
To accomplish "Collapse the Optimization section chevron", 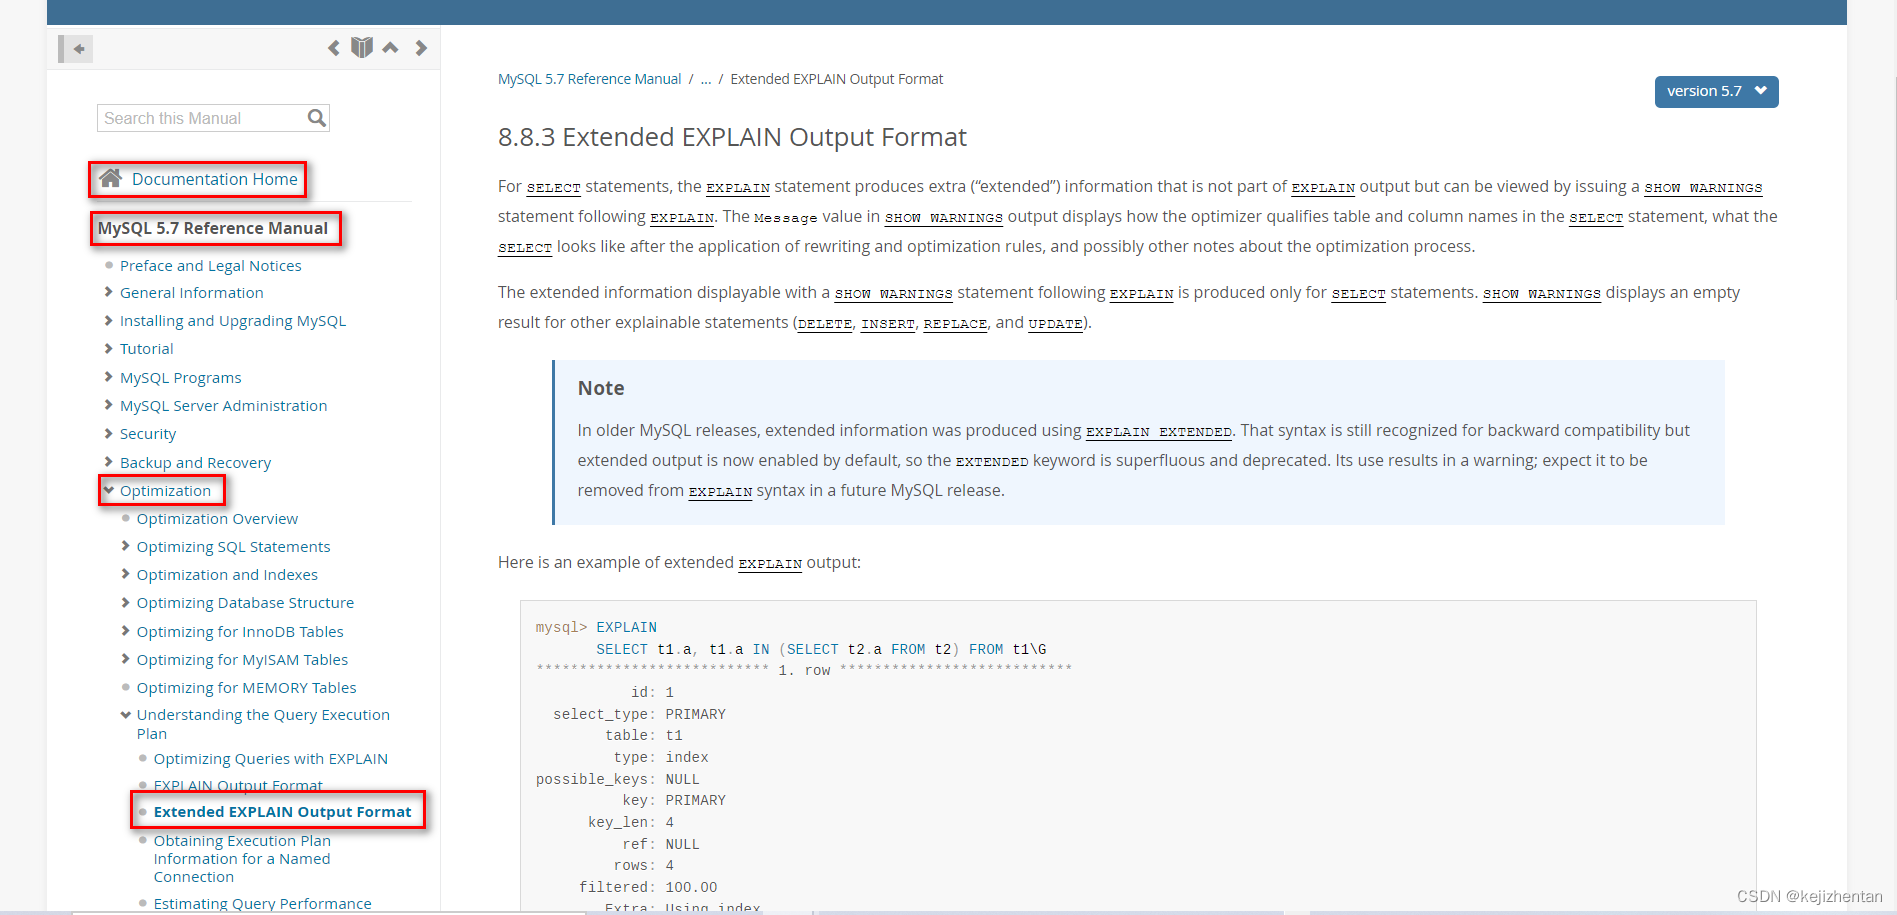I will [x=109, y=490].
